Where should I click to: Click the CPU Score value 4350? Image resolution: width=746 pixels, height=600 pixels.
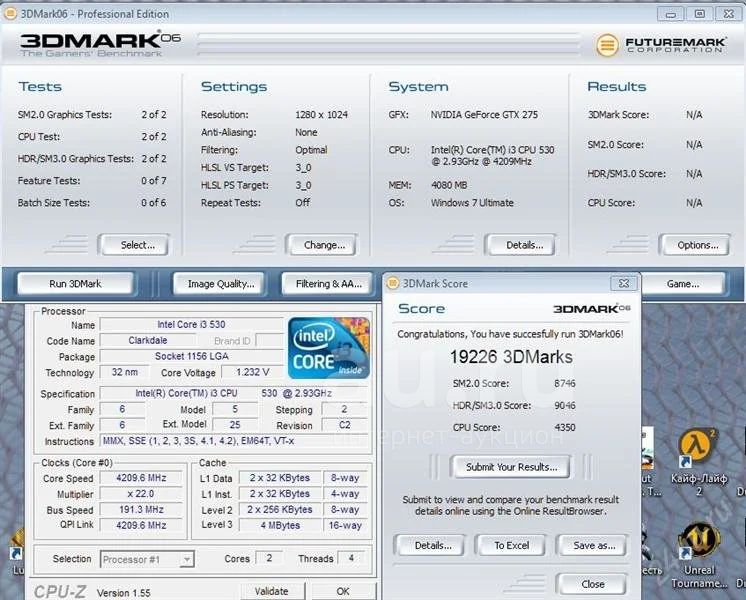click(x=565, y=428)
